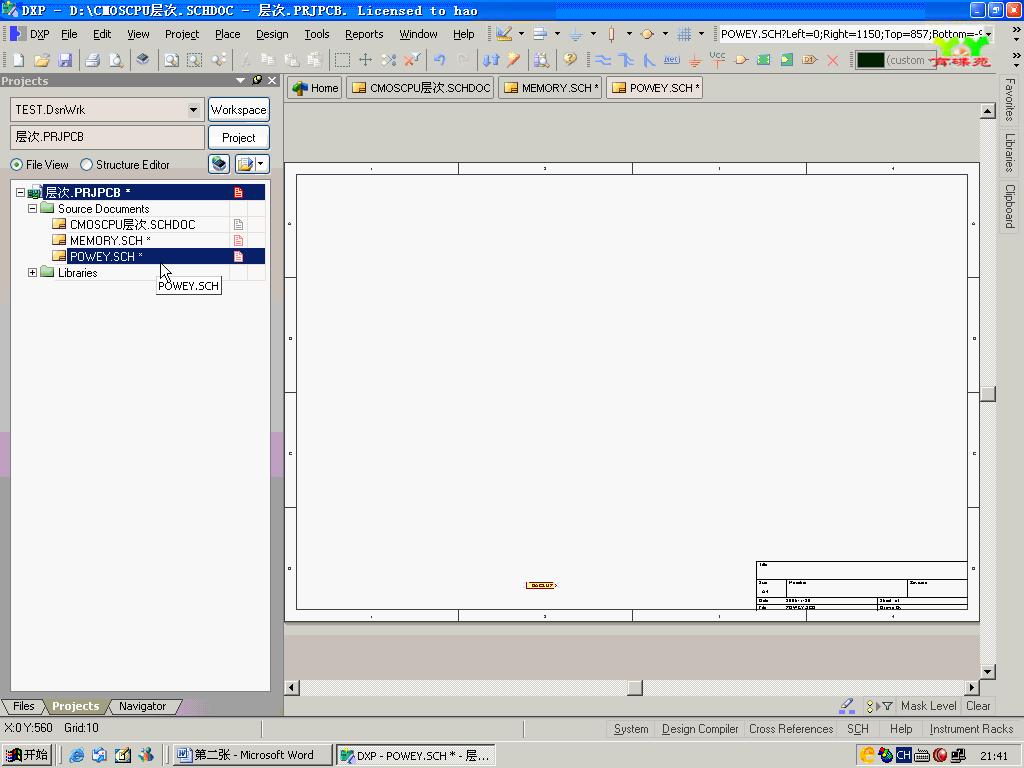The height and width of the screenshot is (768, 1024).
Task: Activate the move selection cross icon
Action: click(x=365, y=60)
